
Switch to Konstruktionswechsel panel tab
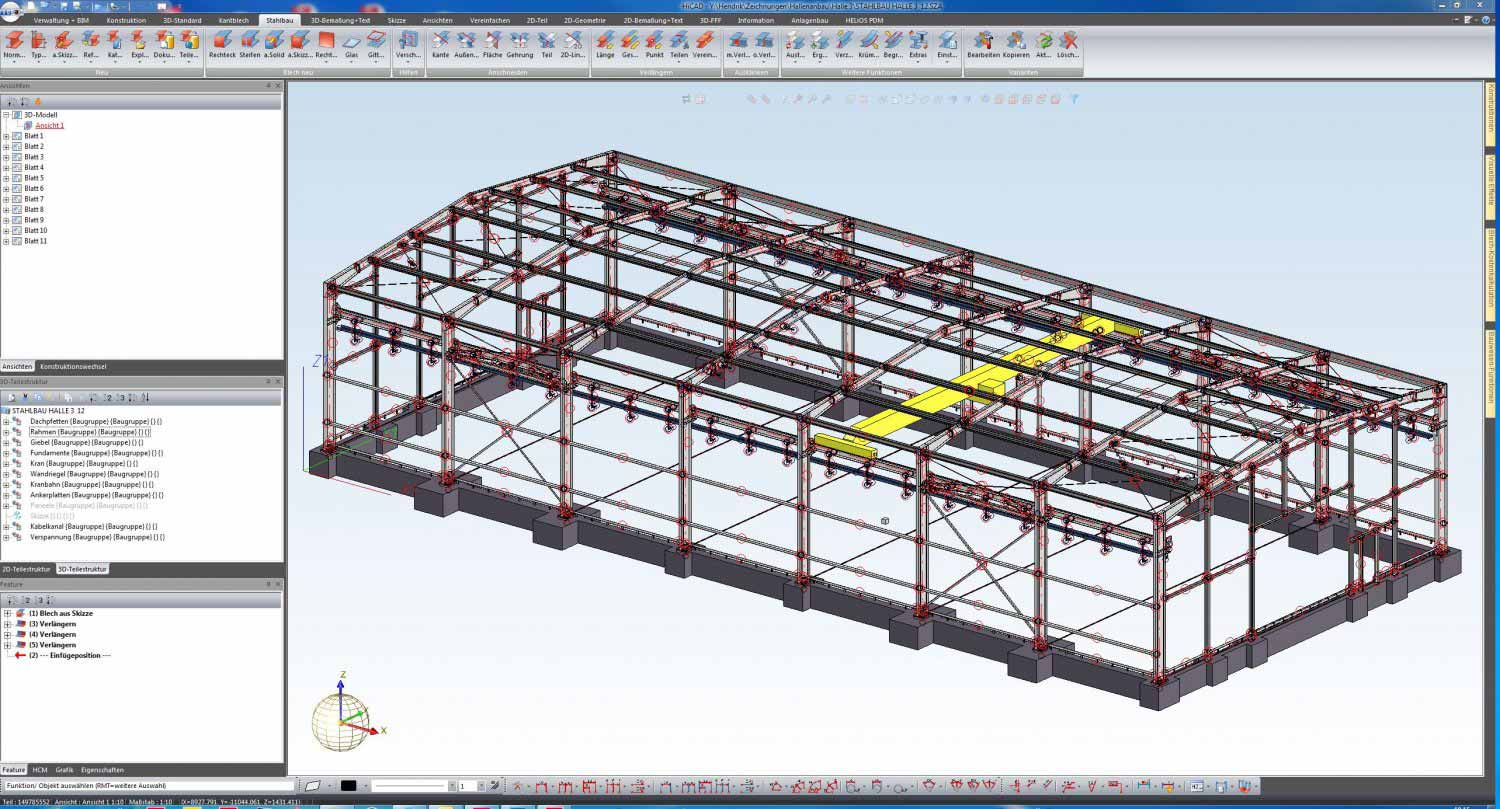coord(73,367)
